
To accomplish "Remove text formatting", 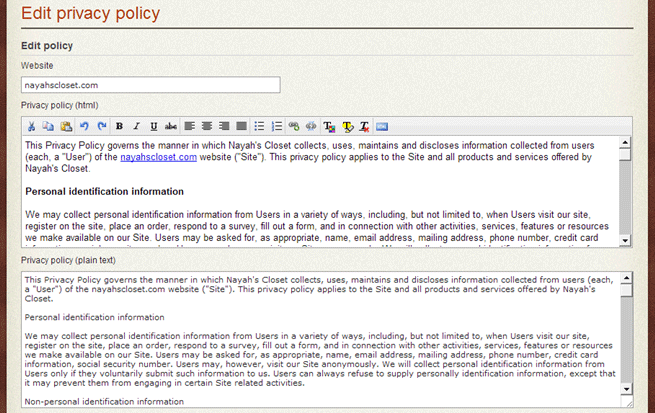I will tap(364, 126).
